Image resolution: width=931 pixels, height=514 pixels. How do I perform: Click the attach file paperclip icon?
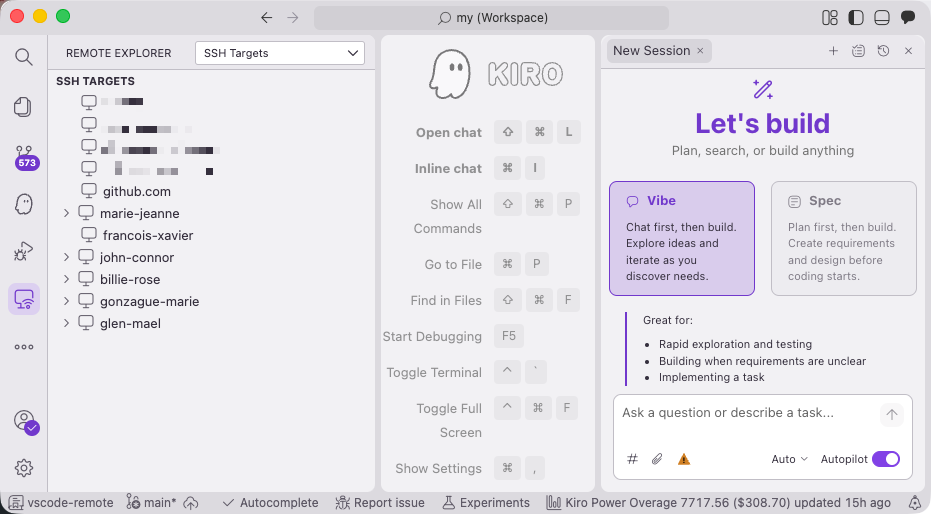point(657,459)
